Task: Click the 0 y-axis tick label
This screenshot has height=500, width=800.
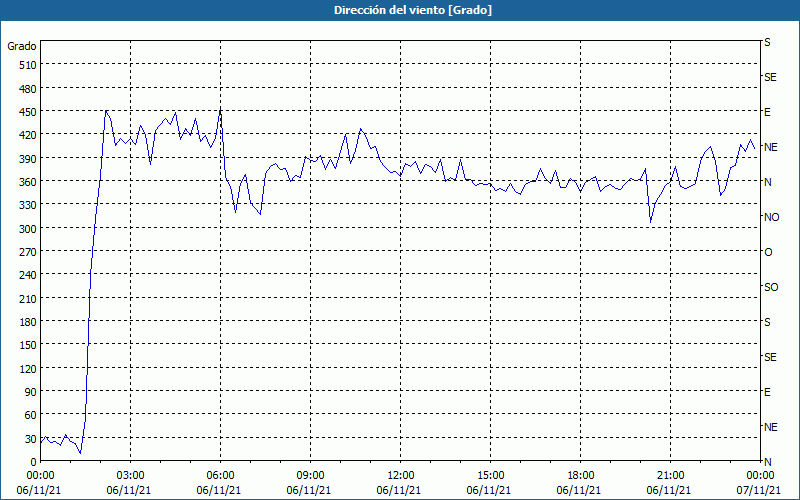Action: click(x=34, y=462)
